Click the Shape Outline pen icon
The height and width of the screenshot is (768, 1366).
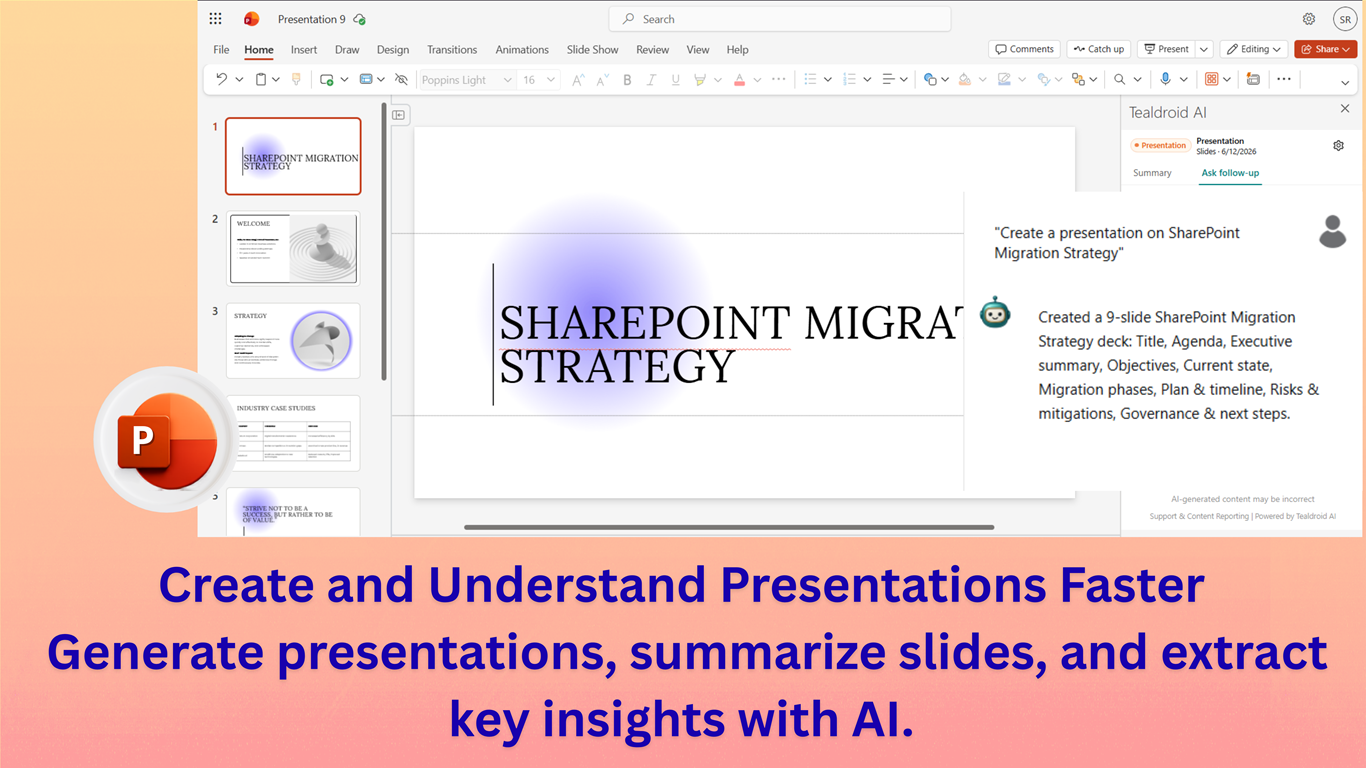1004,79
